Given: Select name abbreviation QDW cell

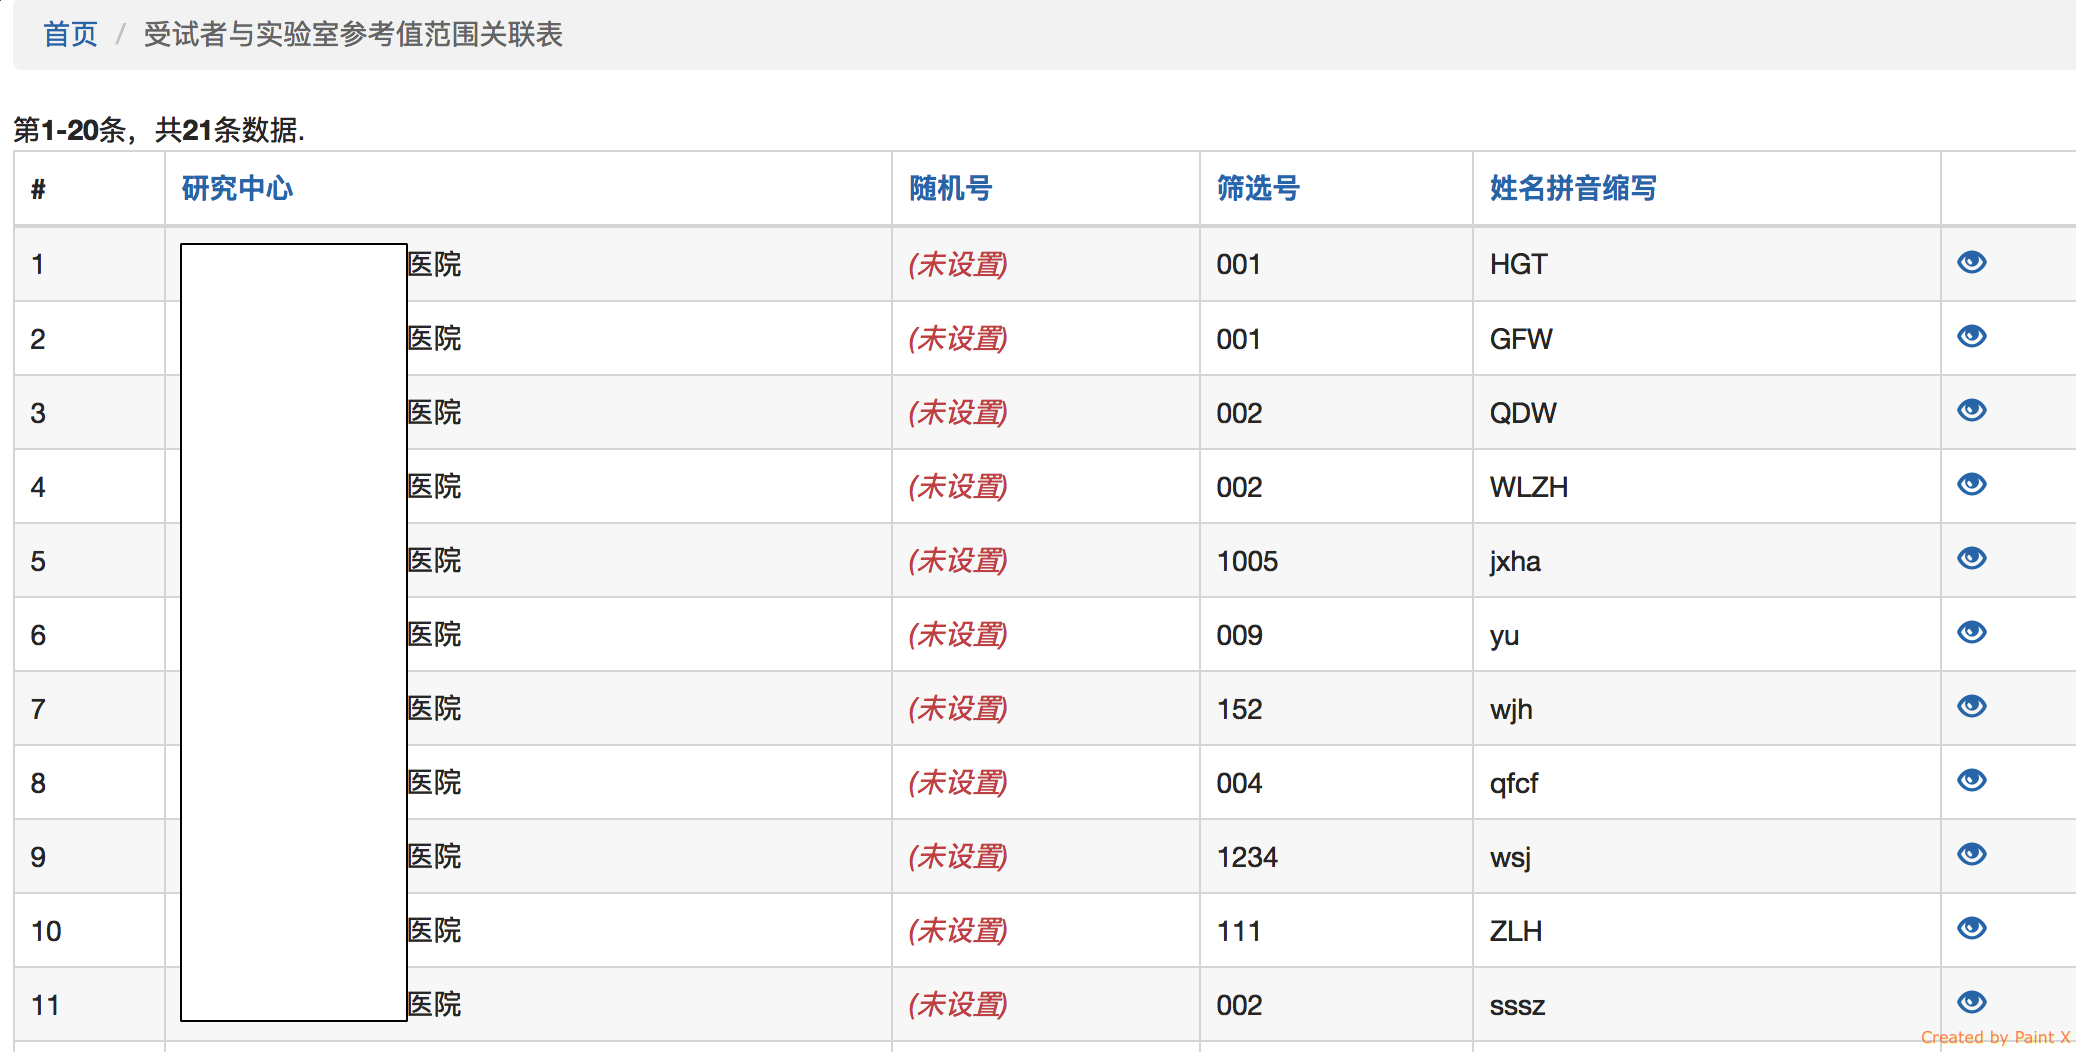Looking at the screenshot, I should [1706, 413].
